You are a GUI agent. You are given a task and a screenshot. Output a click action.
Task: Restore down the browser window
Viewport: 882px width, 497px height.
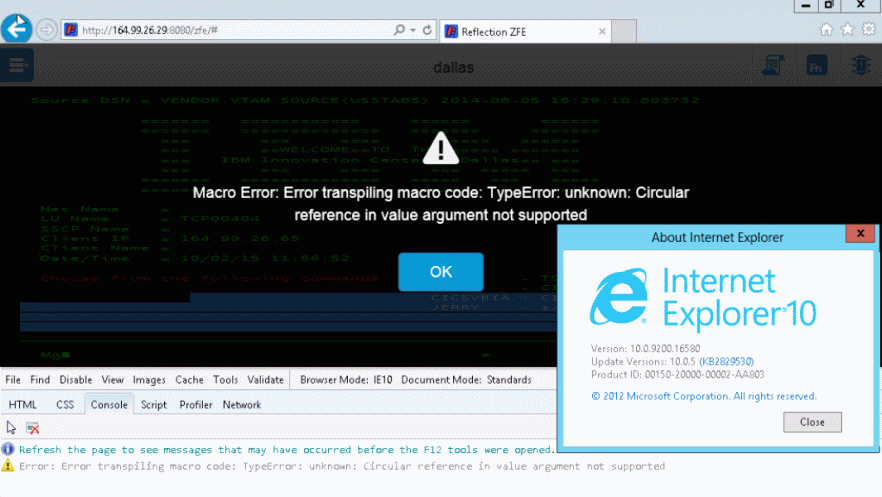pyautogui.click(x=829, y=5)
